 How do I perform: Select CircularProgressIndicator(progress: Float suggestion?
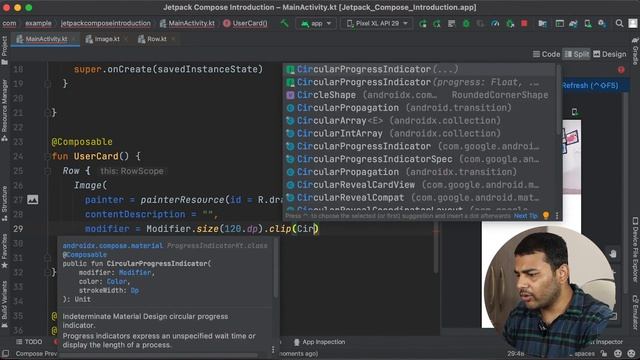pyautogui.click(x=420, y=82)
